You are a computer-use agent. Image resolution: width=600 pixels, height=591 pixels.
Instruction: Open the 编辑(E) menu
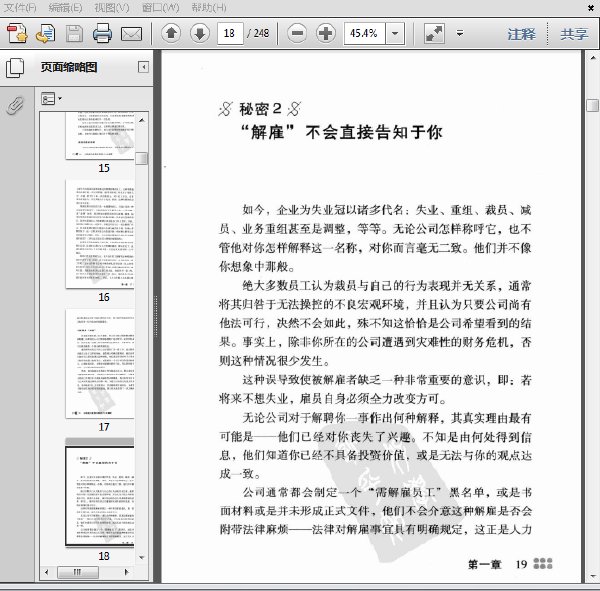65,7
